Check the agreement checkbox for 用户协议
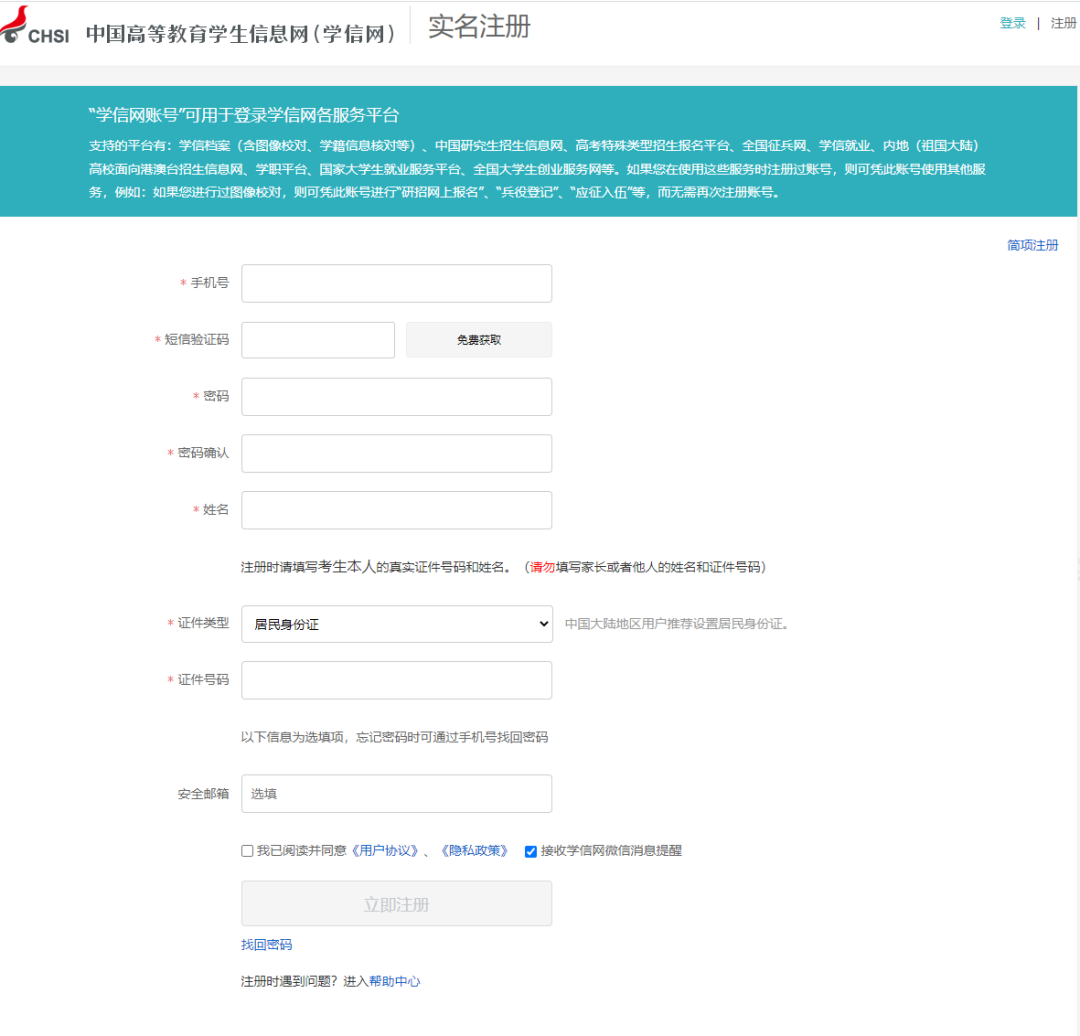The width and height of the screenshot is (1080, 1036). tap(247, 850)
